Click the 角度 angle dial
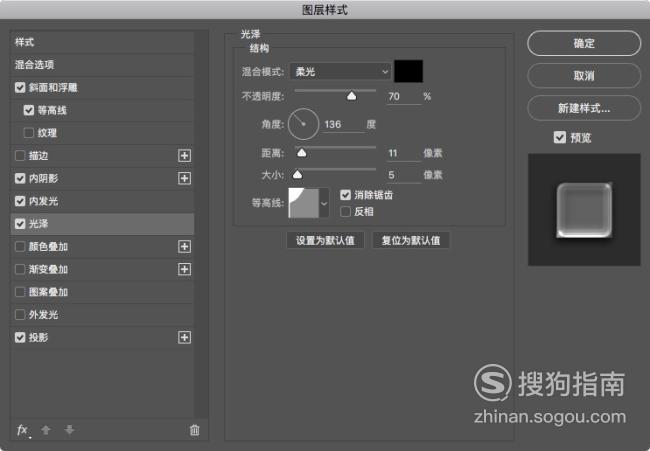 click(303, 124)
